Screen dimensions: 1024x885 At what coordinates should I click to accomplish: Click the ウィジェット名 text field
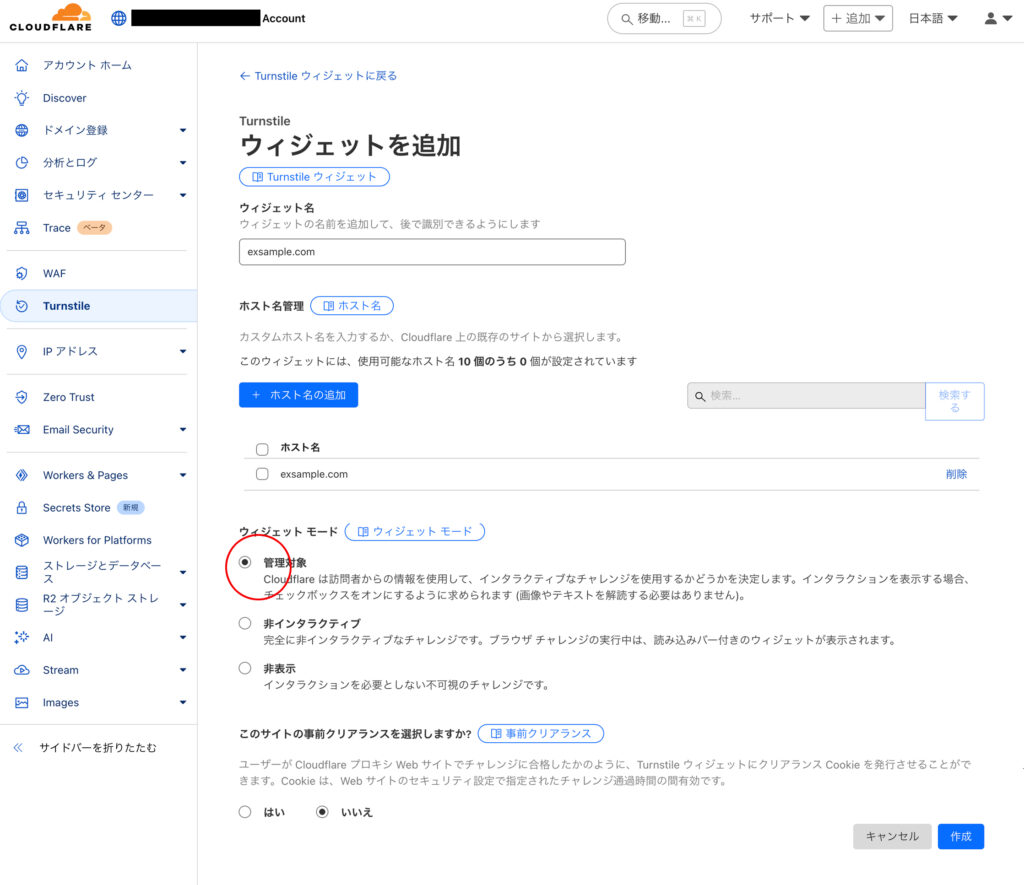click(x=432, y=252)
